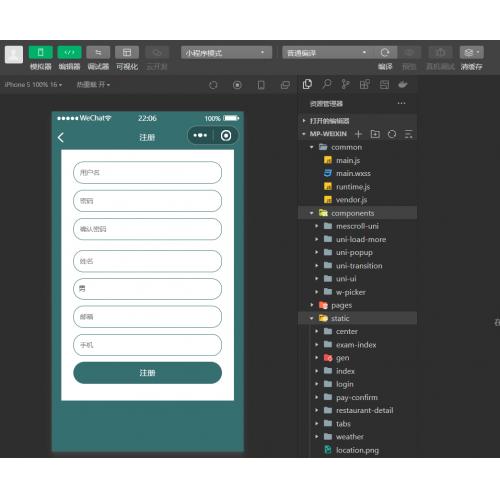Open the clear cache layers icon

[471, 53]
